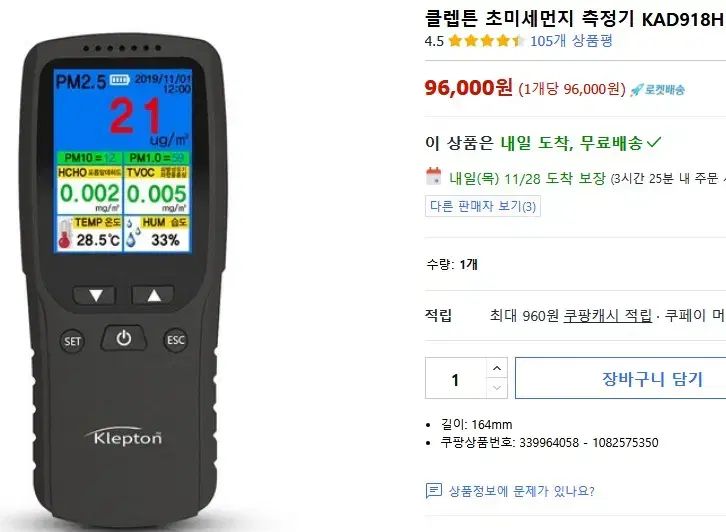Viewport: 726px width, 532px height.
Task: Click the power button icon on the device
Action: coord(124,338)
